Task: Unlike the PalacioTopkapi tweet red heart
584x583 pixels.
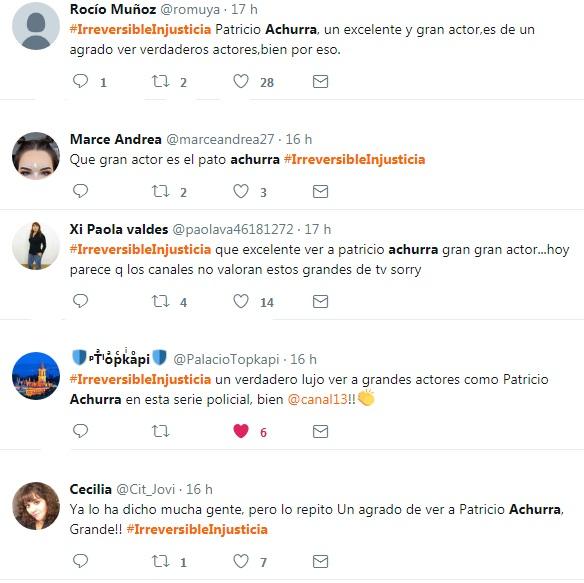Action: (241, 431)
